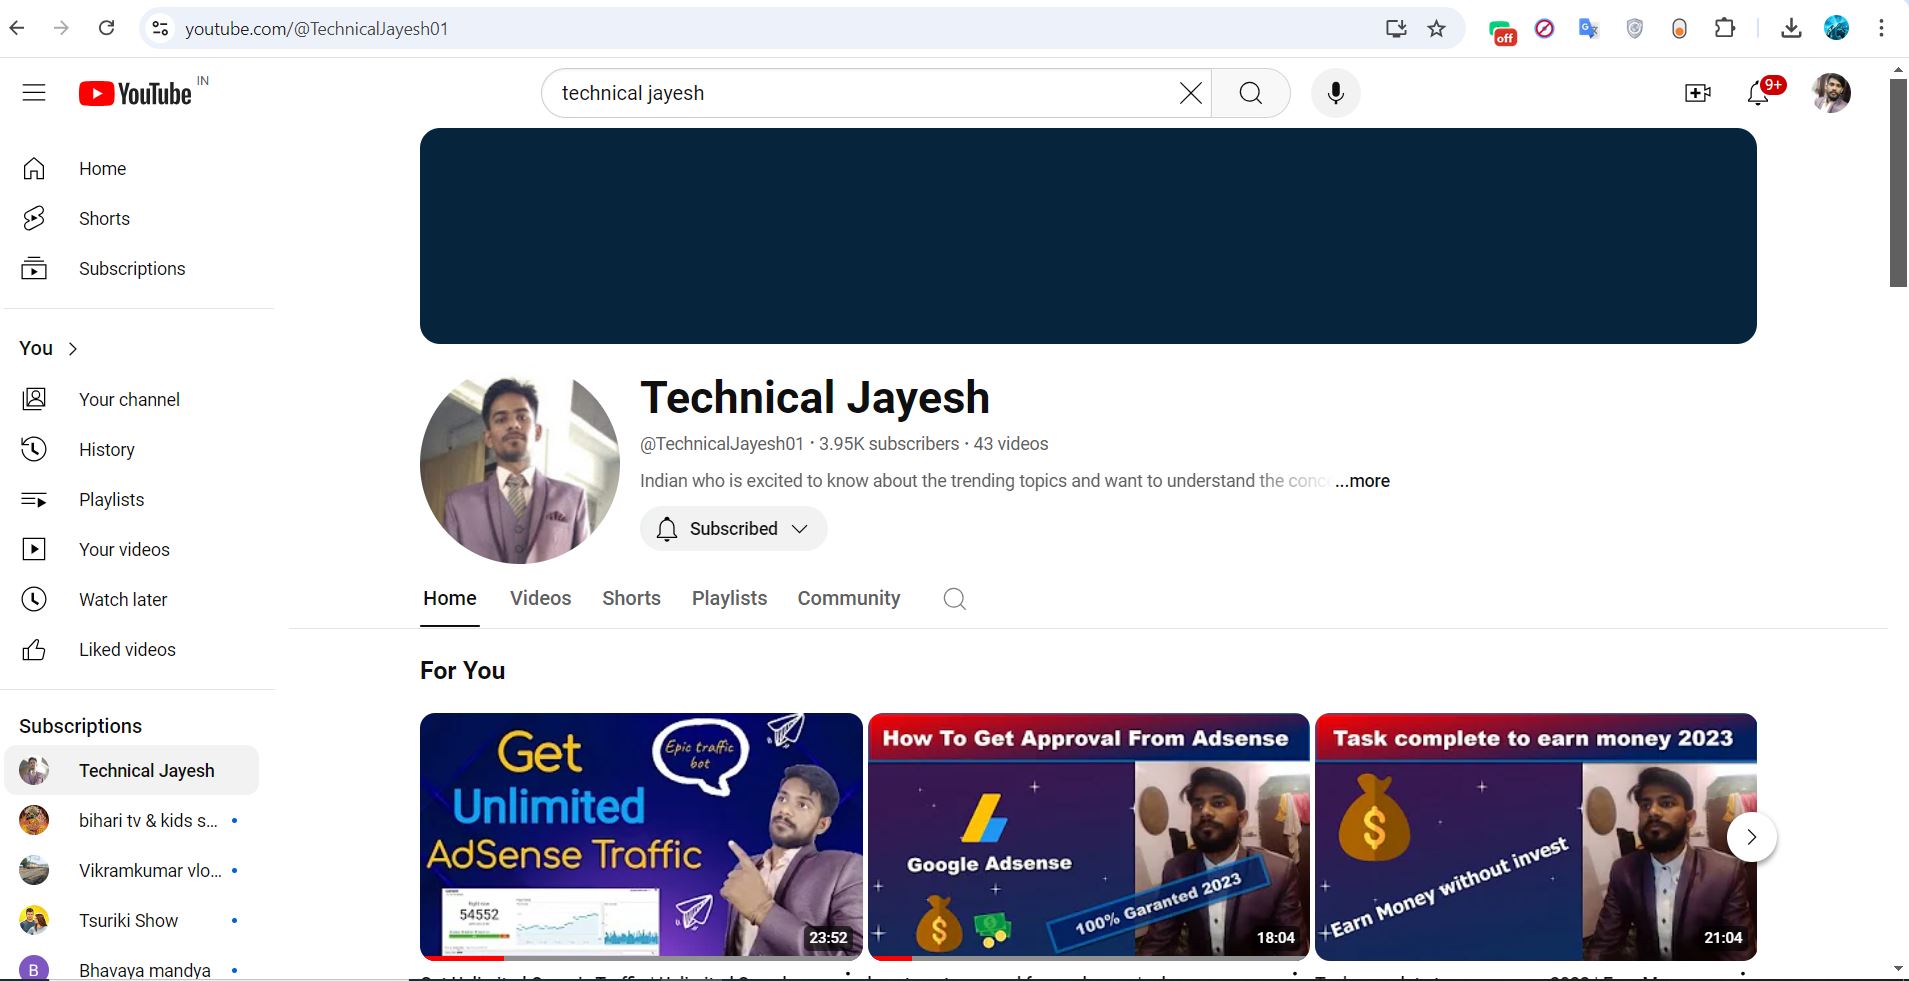Click the 43 videos text
The image size is (1909, 981).
pyautogui.click(x=1011, y=444)
